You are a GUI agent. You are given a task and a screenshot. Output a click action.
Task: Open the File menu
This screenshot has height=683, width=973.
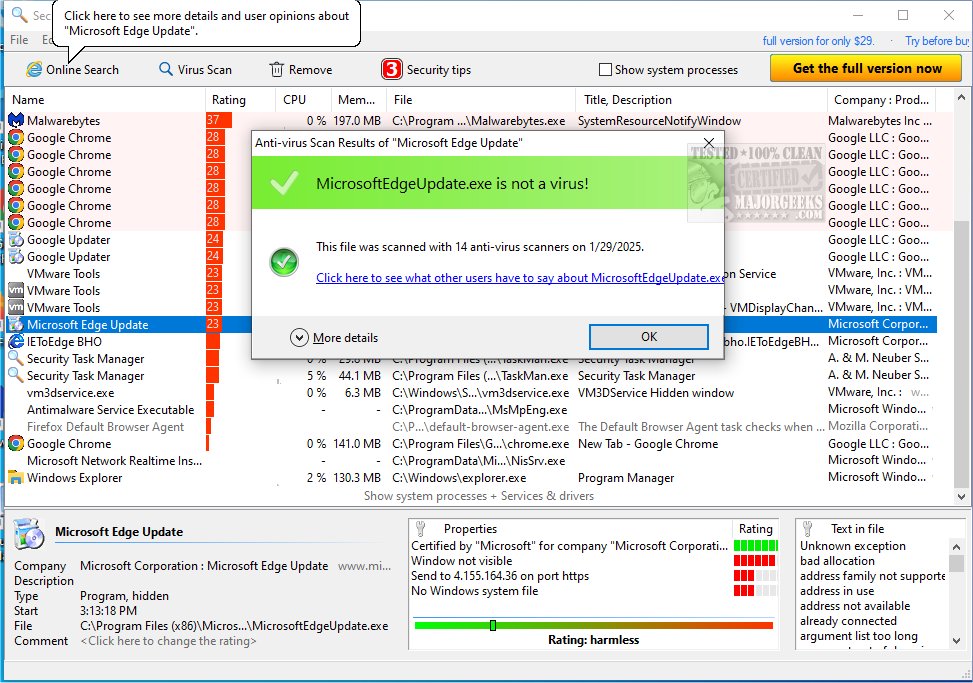[x=19, y=40]
